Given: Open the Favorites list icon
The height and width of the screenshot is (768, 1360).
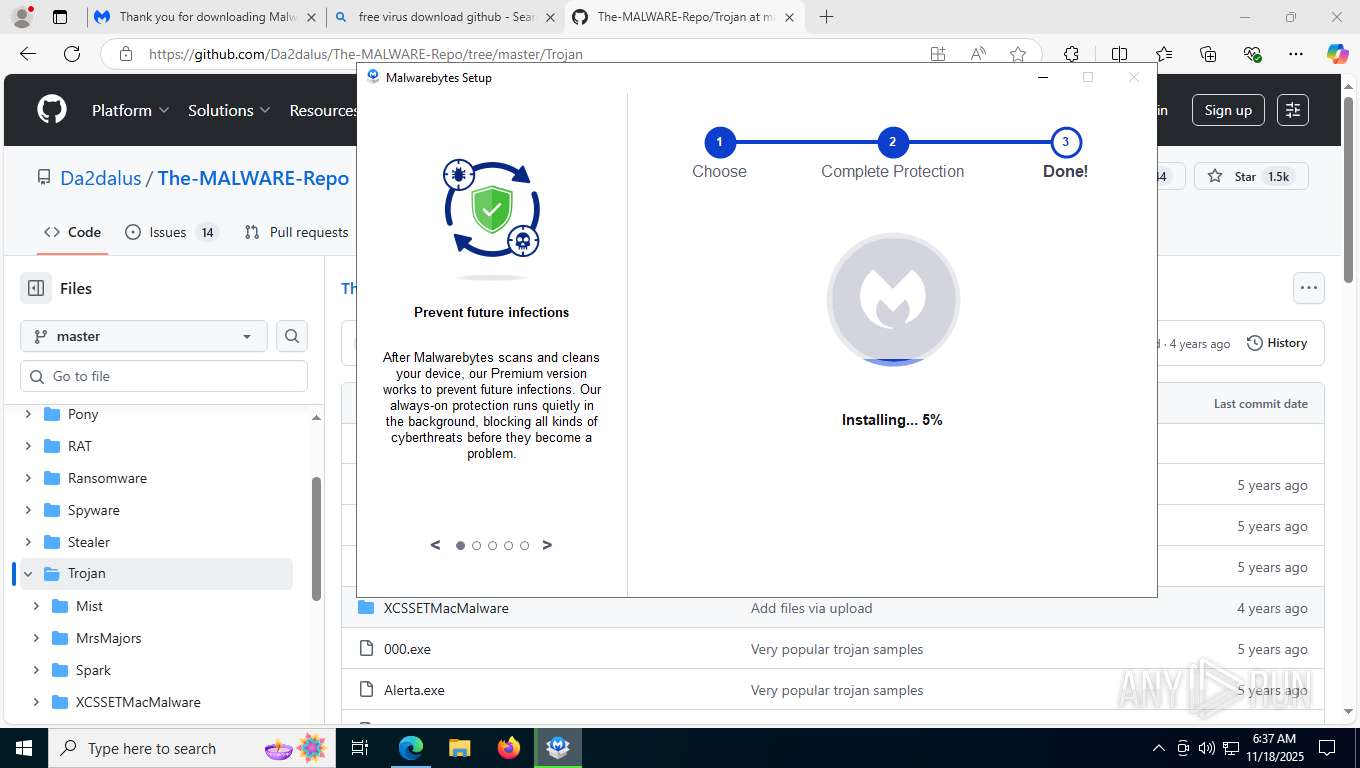Looking at the screenshot, I should 1164,54.
